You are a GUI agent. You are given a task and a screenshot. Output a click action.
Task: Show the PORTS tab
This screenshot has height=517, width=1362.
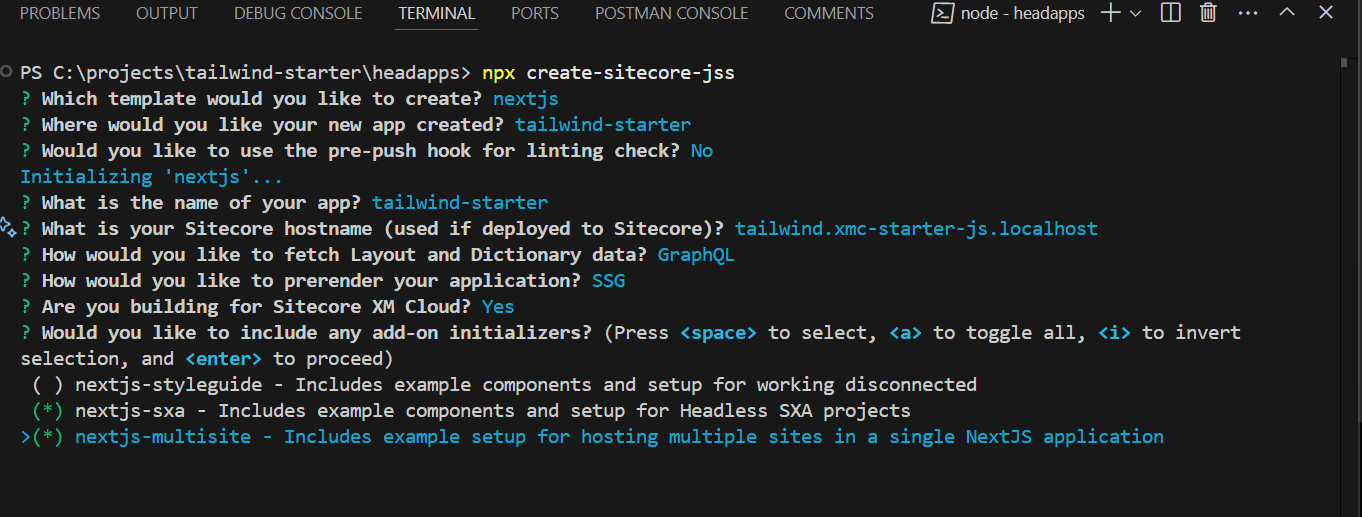tap(535, 14)
